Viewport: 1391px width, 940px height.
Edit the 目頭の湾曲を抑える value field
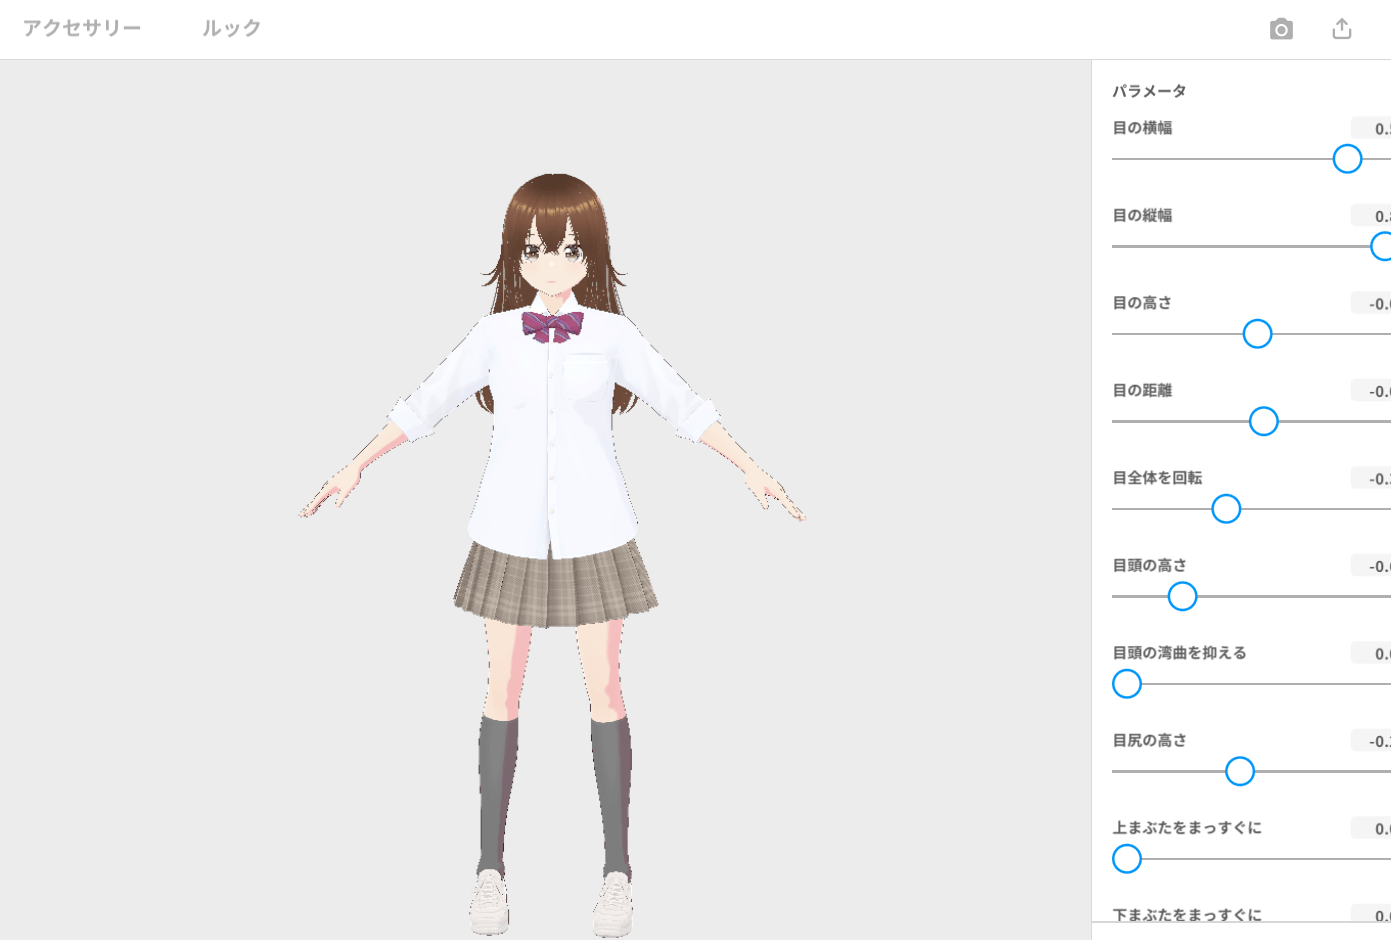click(1371, 653)
